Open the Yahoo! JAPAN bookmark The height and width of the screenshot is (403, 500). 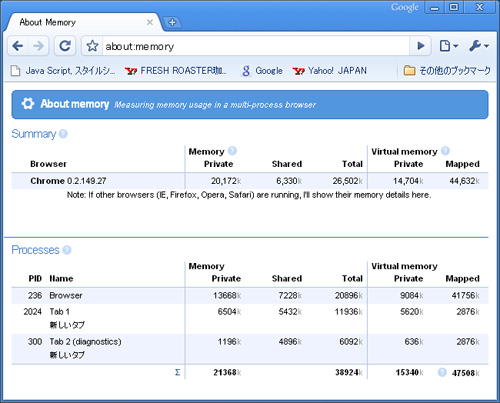tap(330, 71)
